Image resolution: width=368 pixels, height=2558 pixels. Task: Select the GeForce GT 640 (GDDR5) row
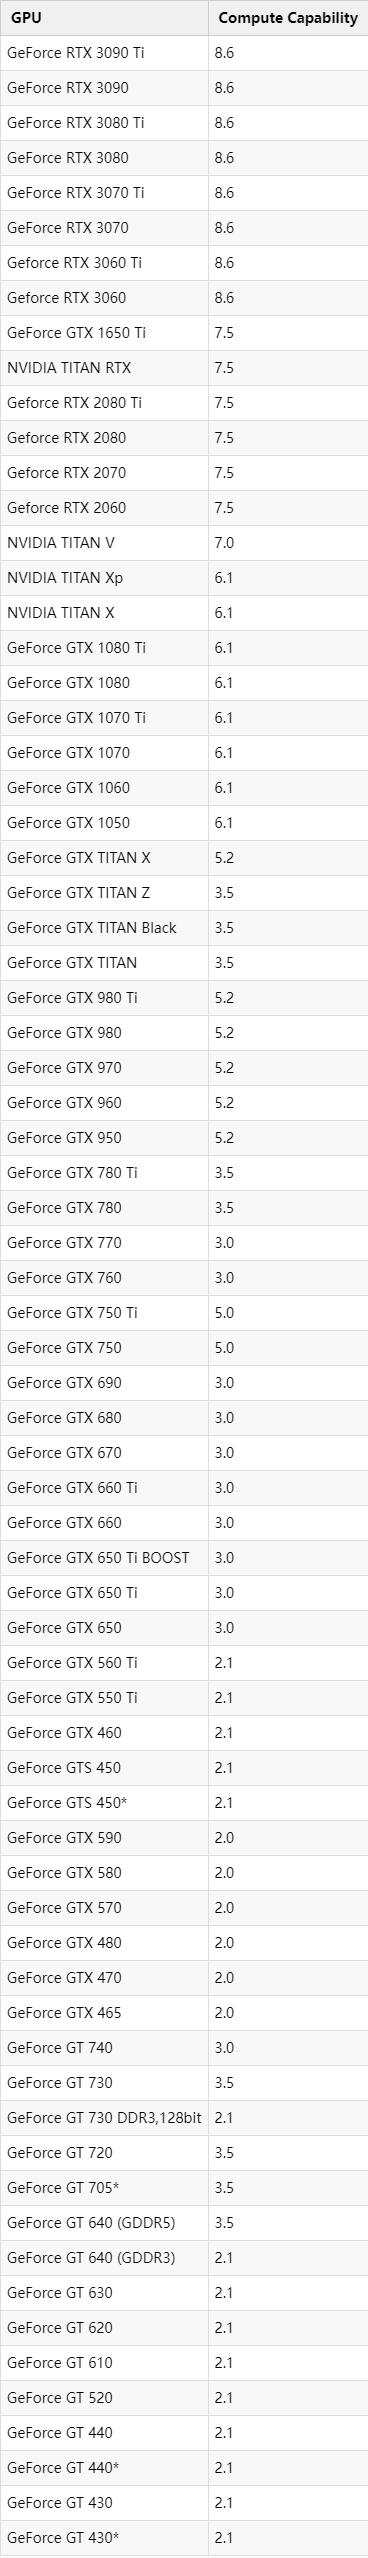click(184, 2223)
